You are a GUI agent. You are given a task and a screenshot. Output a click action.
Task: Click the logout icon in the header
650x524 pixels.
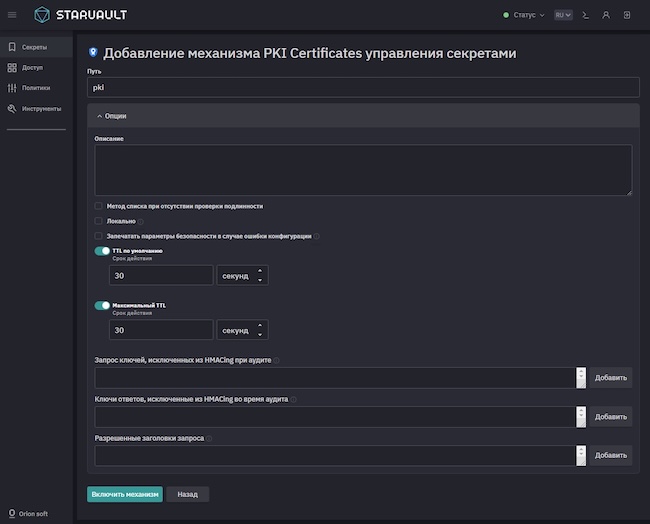click(x=627, y=15)
